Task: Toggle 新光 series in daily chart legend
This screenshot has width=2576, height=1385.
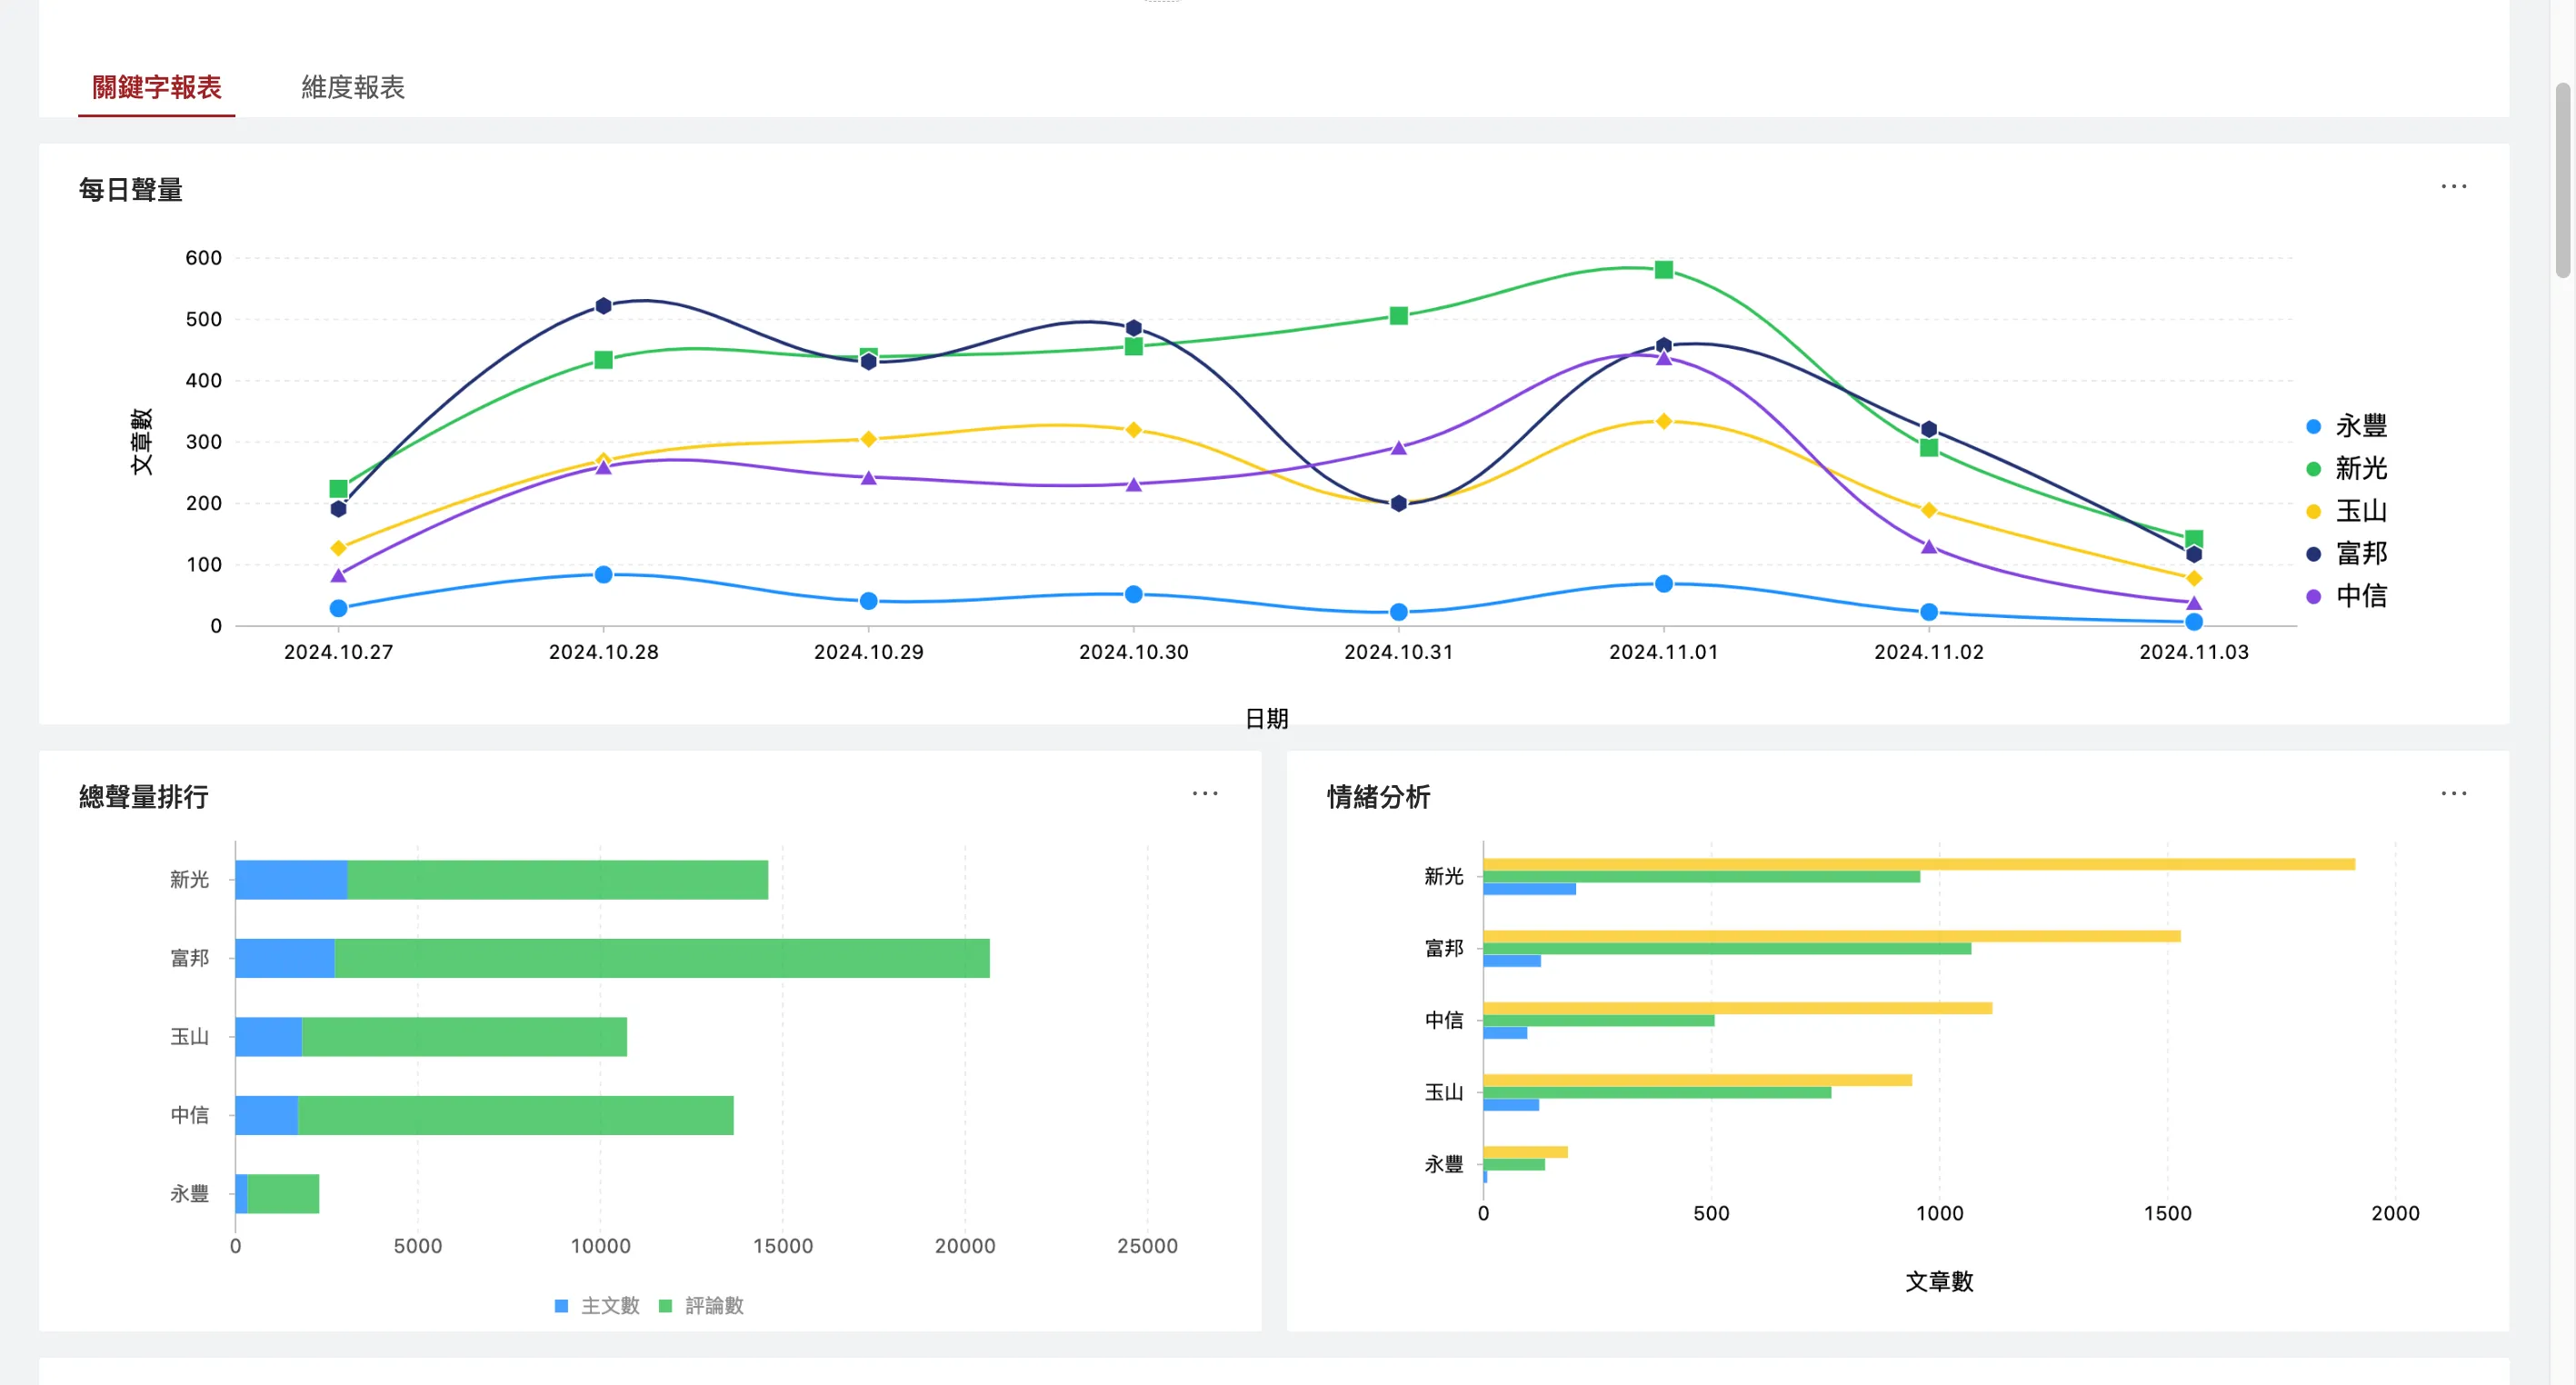Action: (x=2346, y=468)
